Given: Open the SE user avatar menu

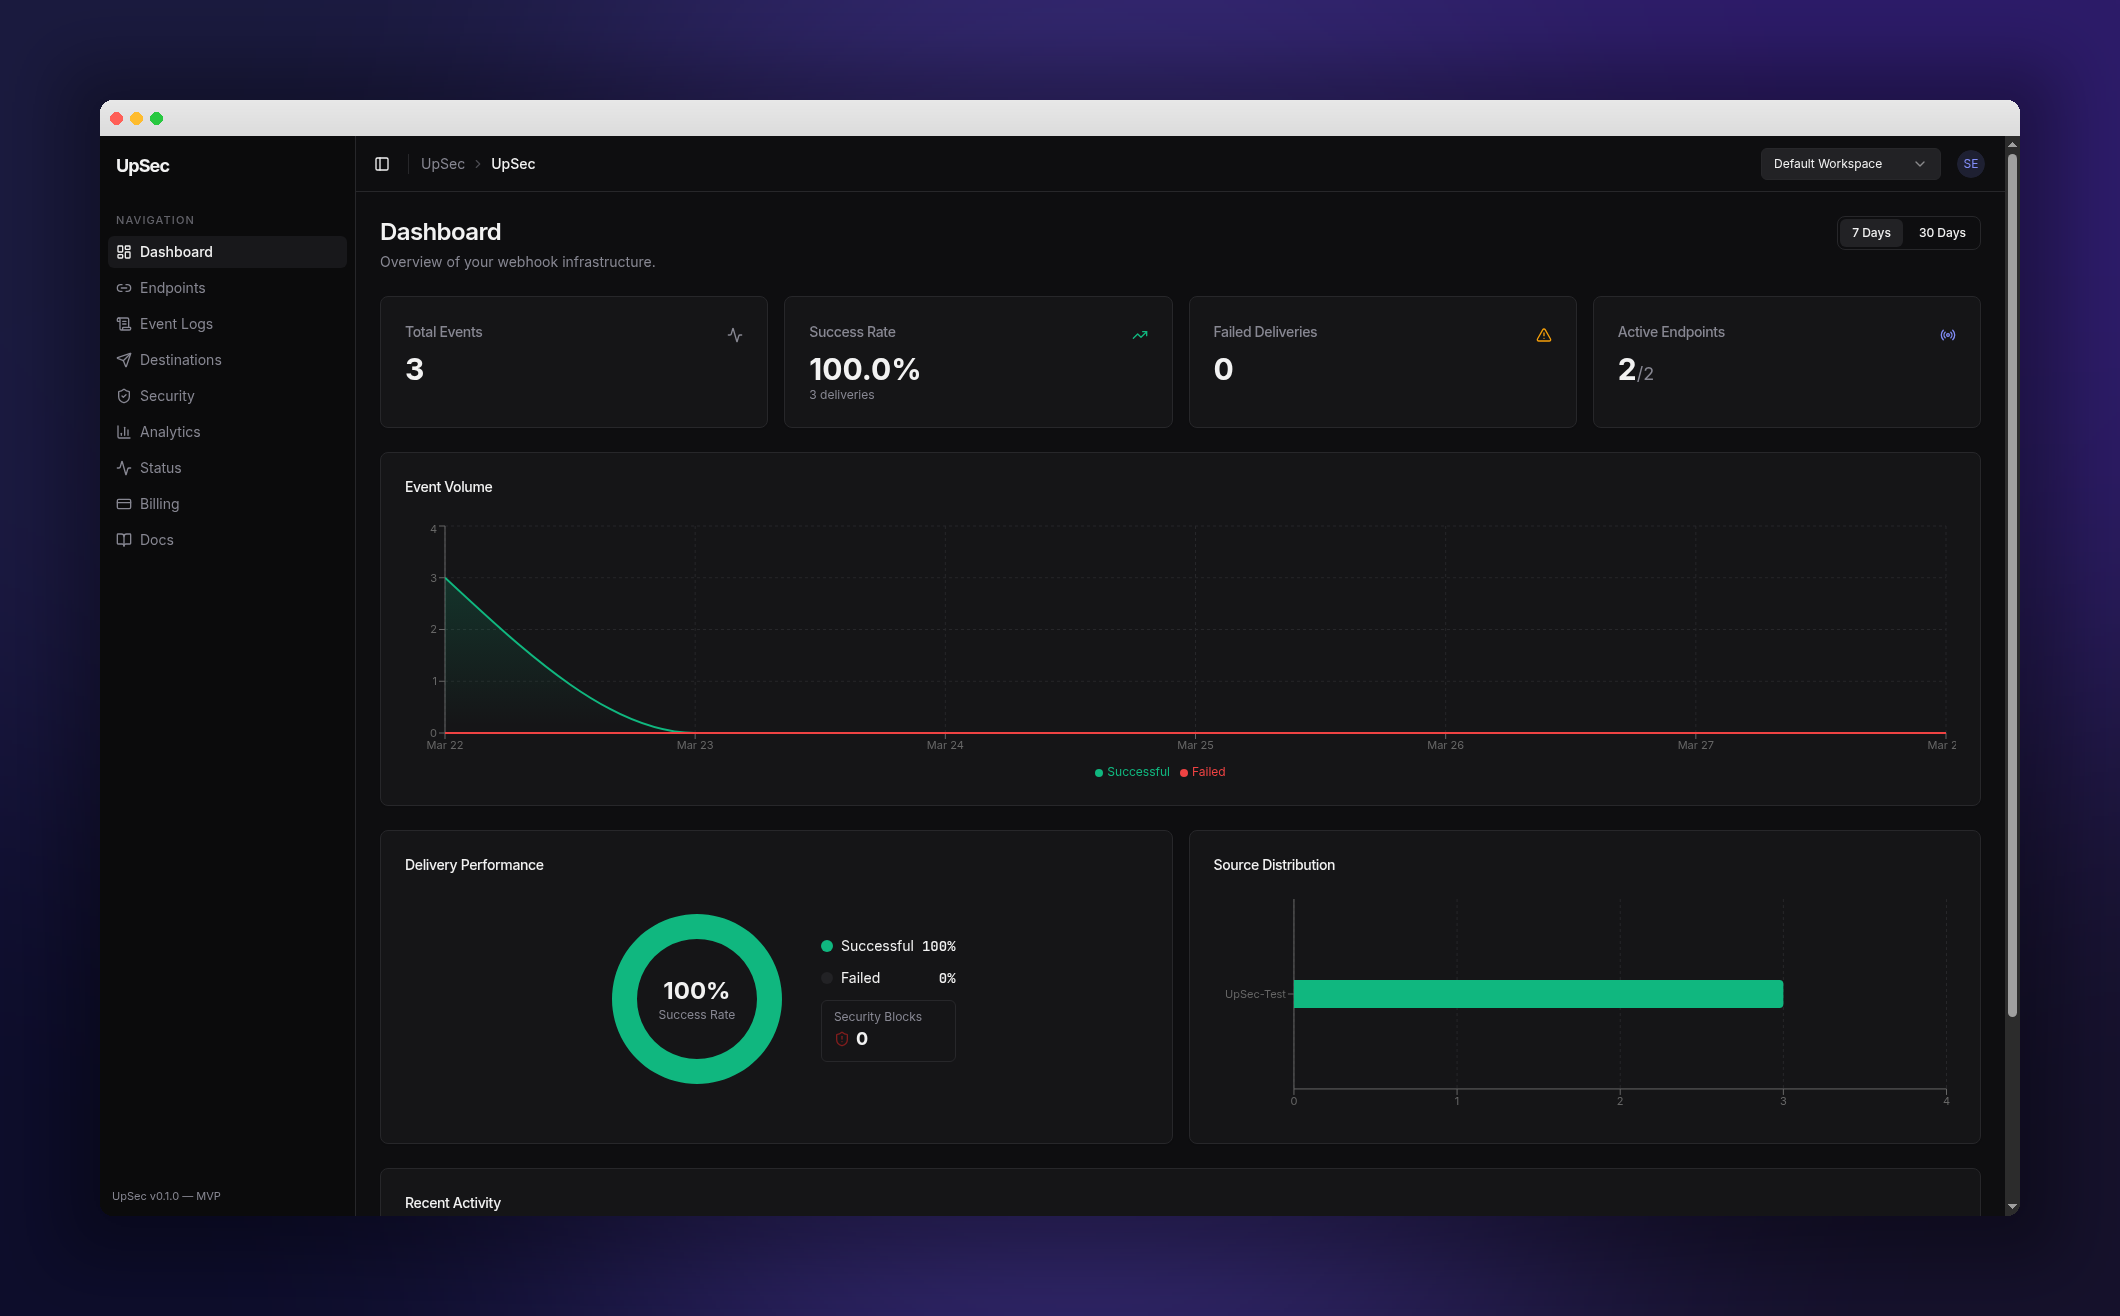Looking at the screenshot, I should pyautogui.click(x=1970, y=164).
